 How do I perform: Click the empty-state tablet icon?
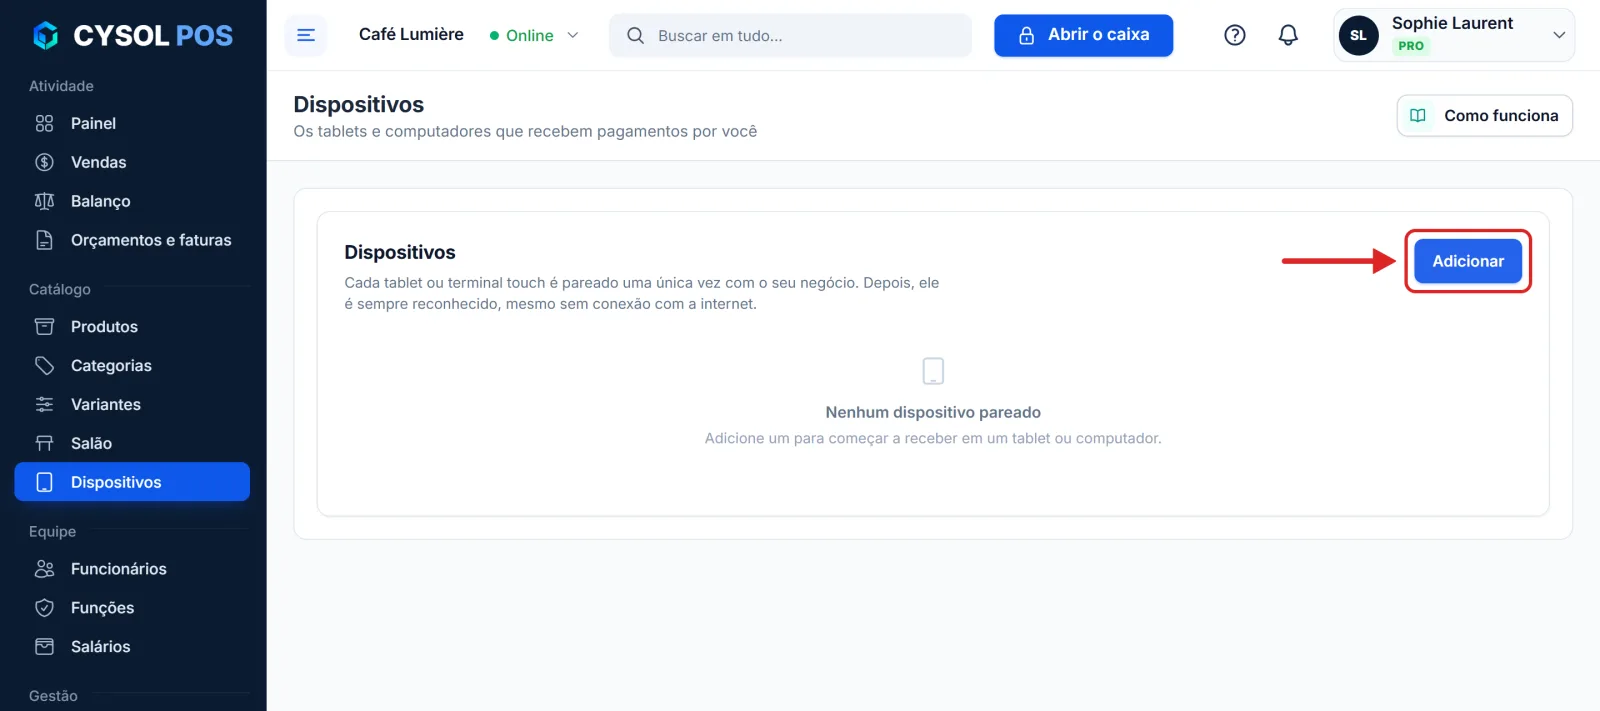933,371
